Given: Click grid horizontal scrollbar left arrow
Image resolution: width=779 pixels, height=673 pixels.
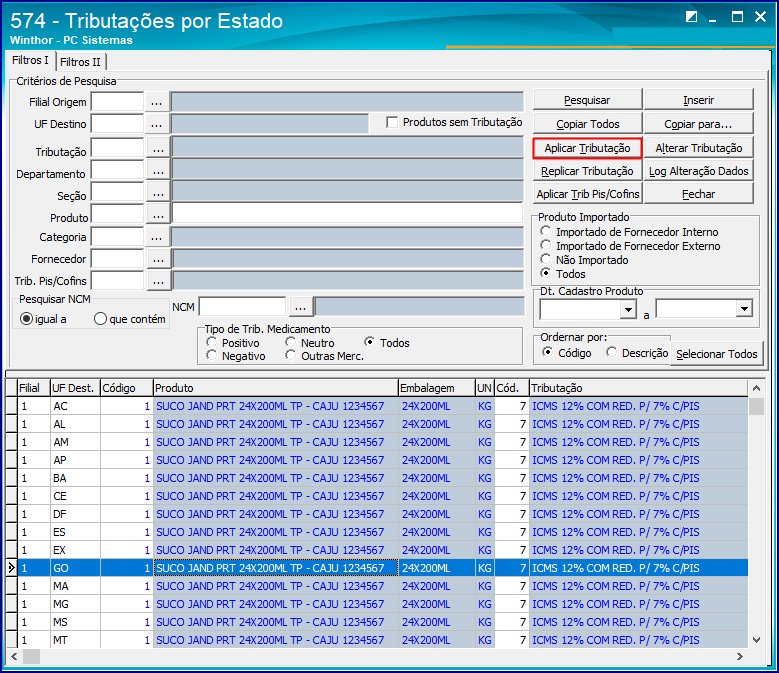Looking at the screenshot, I should click(14, 656).
